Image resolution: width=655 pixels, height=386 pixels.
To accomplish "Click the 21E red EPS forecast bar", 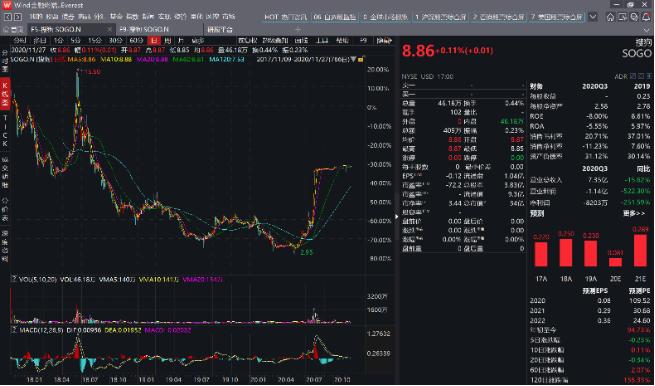I will pyautogui.click(x=640, y=250).
